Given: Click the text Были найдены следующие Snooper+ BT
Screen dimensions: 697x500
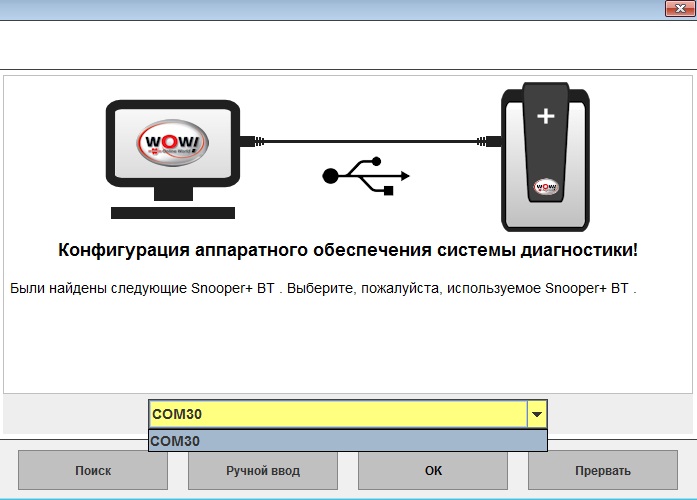Looking at the screenshot, I should point(142,288).
